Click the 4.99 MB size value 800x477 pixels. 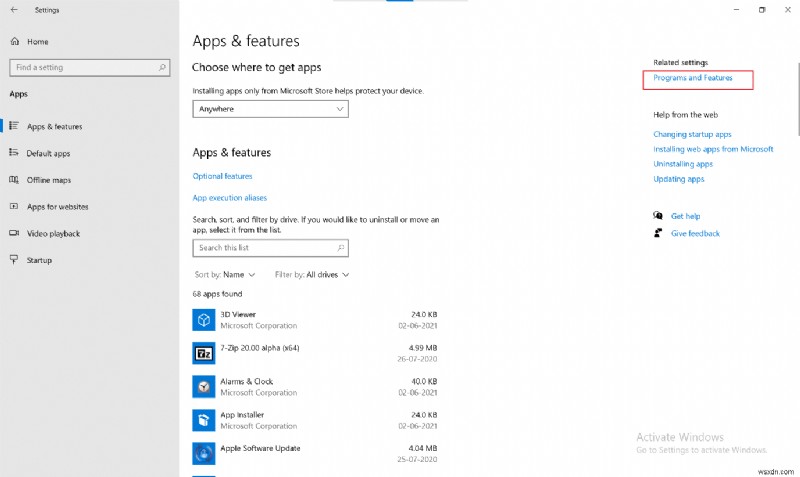423,348
